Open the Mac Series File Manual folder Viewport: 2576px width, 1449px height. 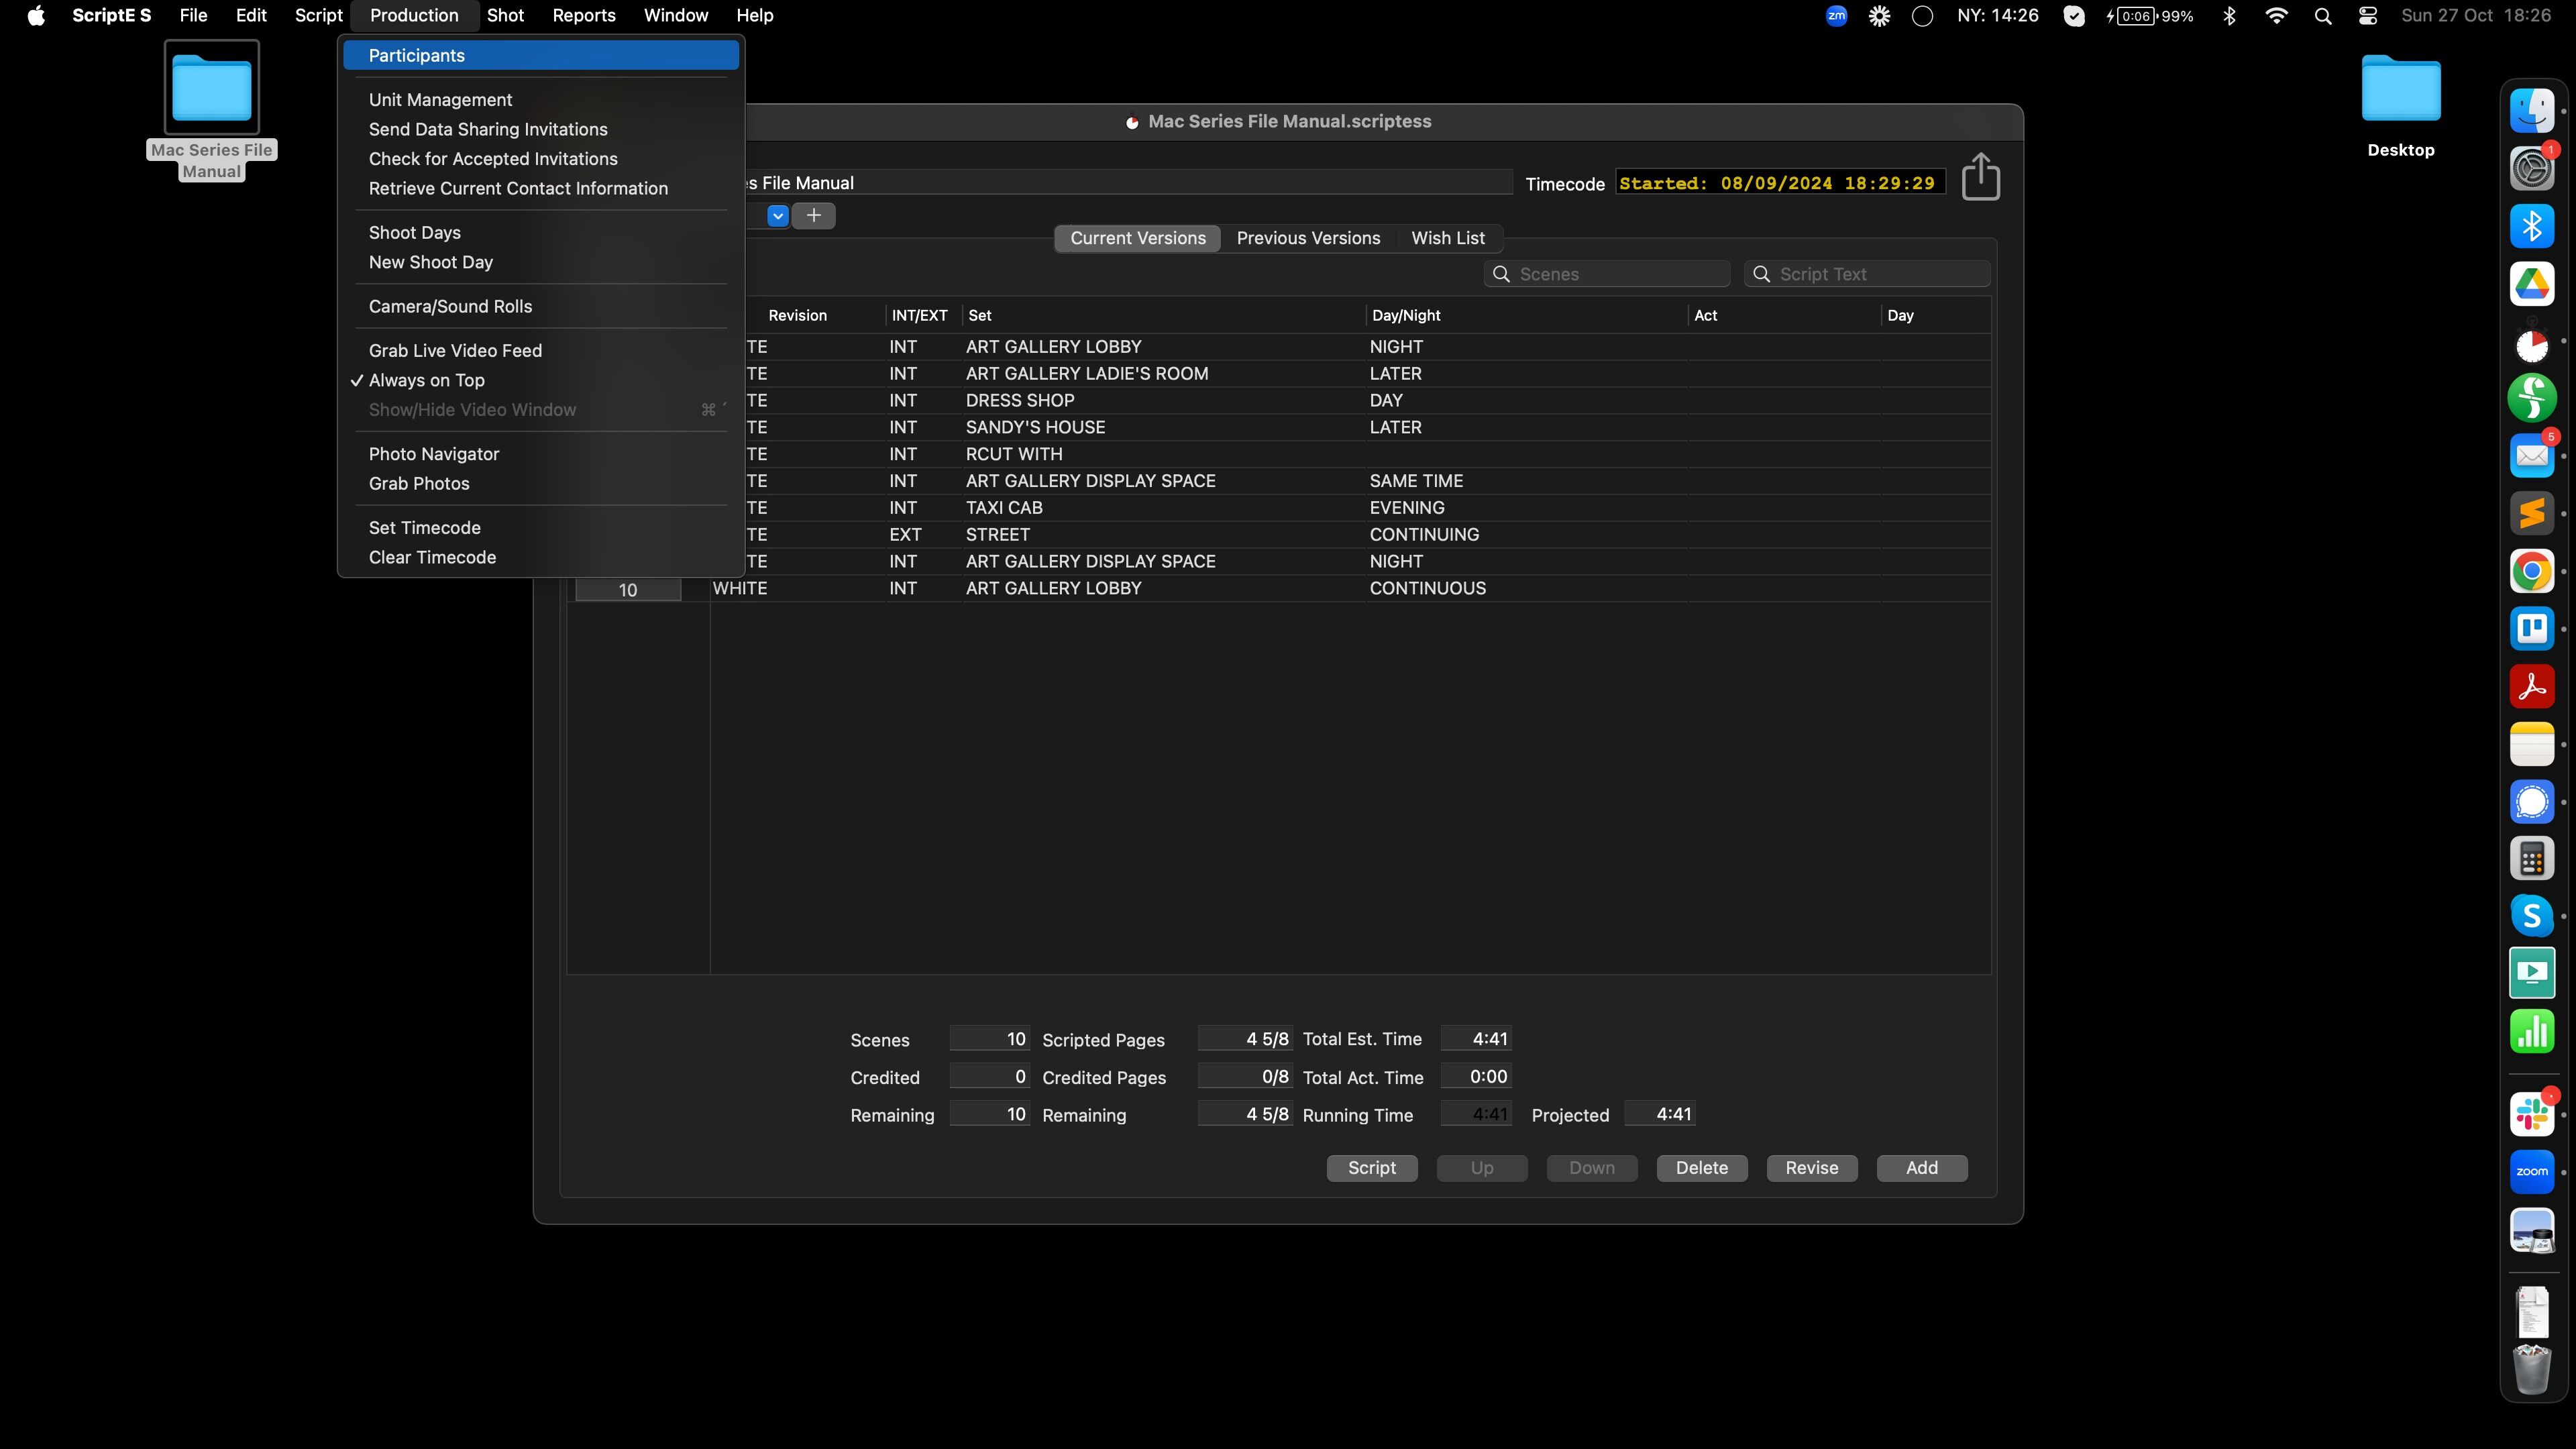click(211, 90)
